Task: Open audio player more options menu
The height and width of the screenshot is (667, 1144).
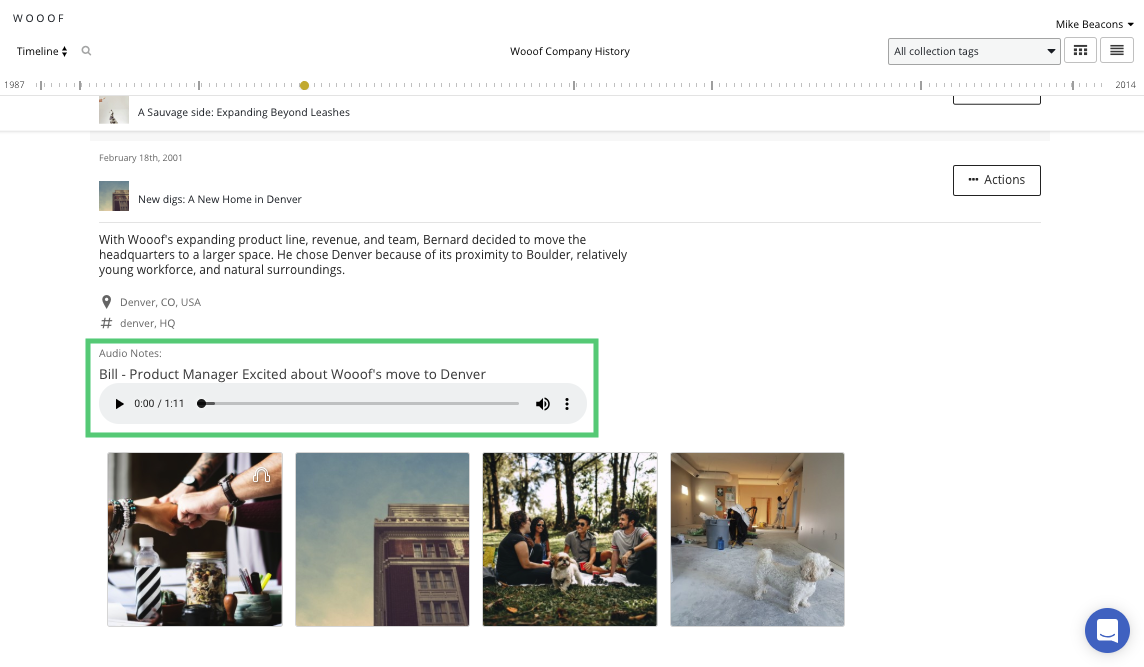Action: pos(567,404)
